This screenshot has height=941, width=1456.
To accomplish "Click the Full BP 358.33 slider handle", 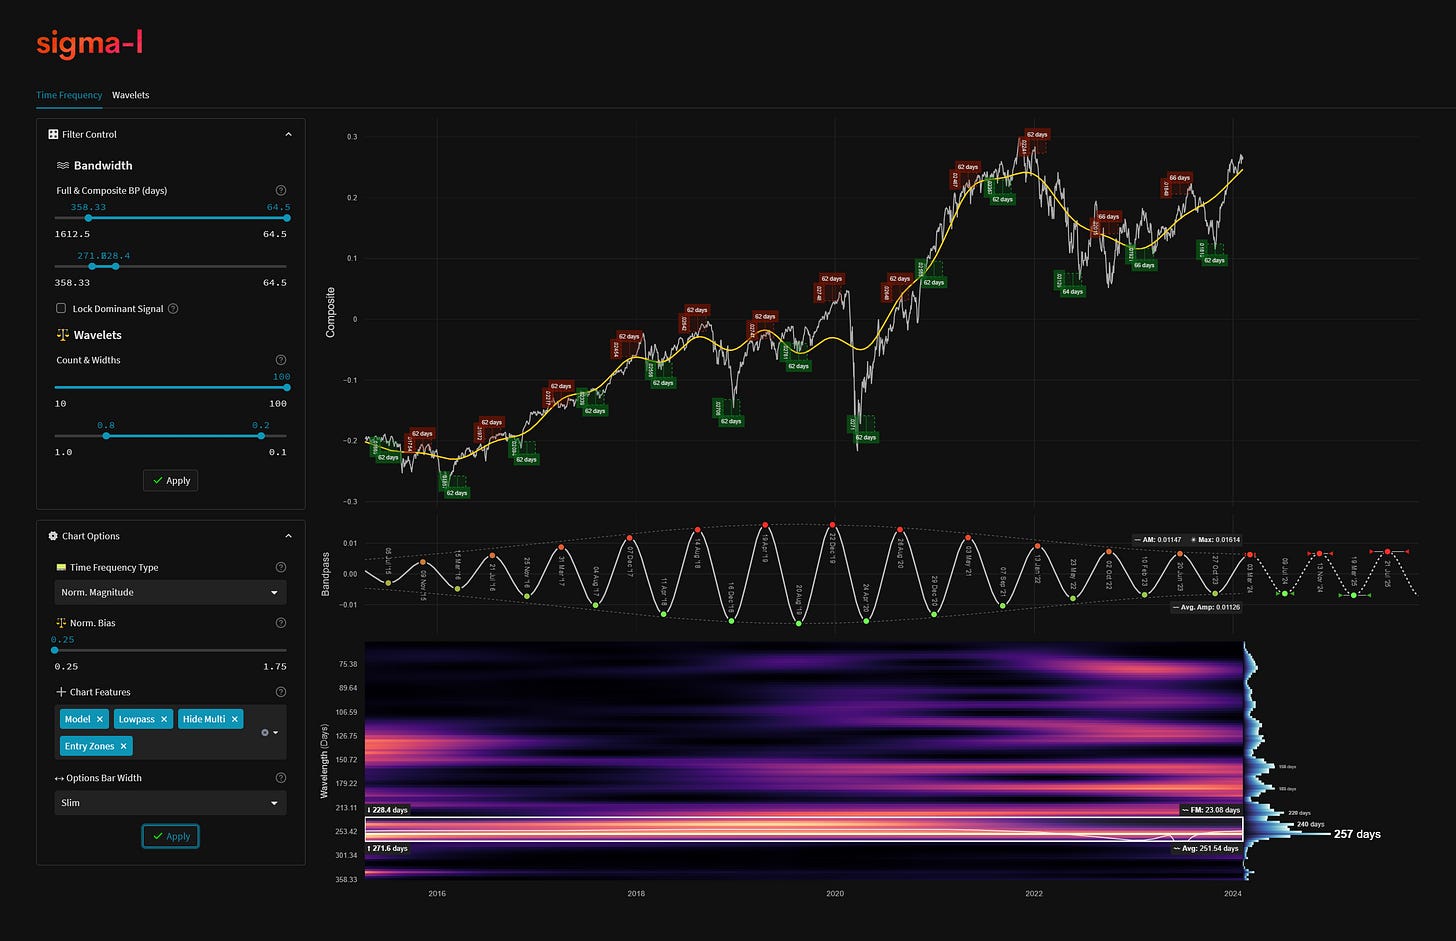I will pyautogui.click(x=88, y=218).
